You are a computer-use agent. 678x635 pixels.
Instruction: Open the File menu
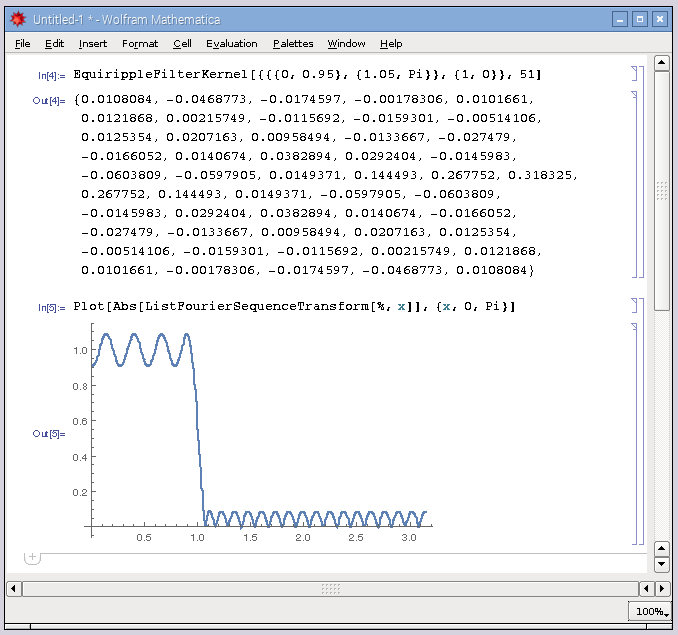point(22,44)
